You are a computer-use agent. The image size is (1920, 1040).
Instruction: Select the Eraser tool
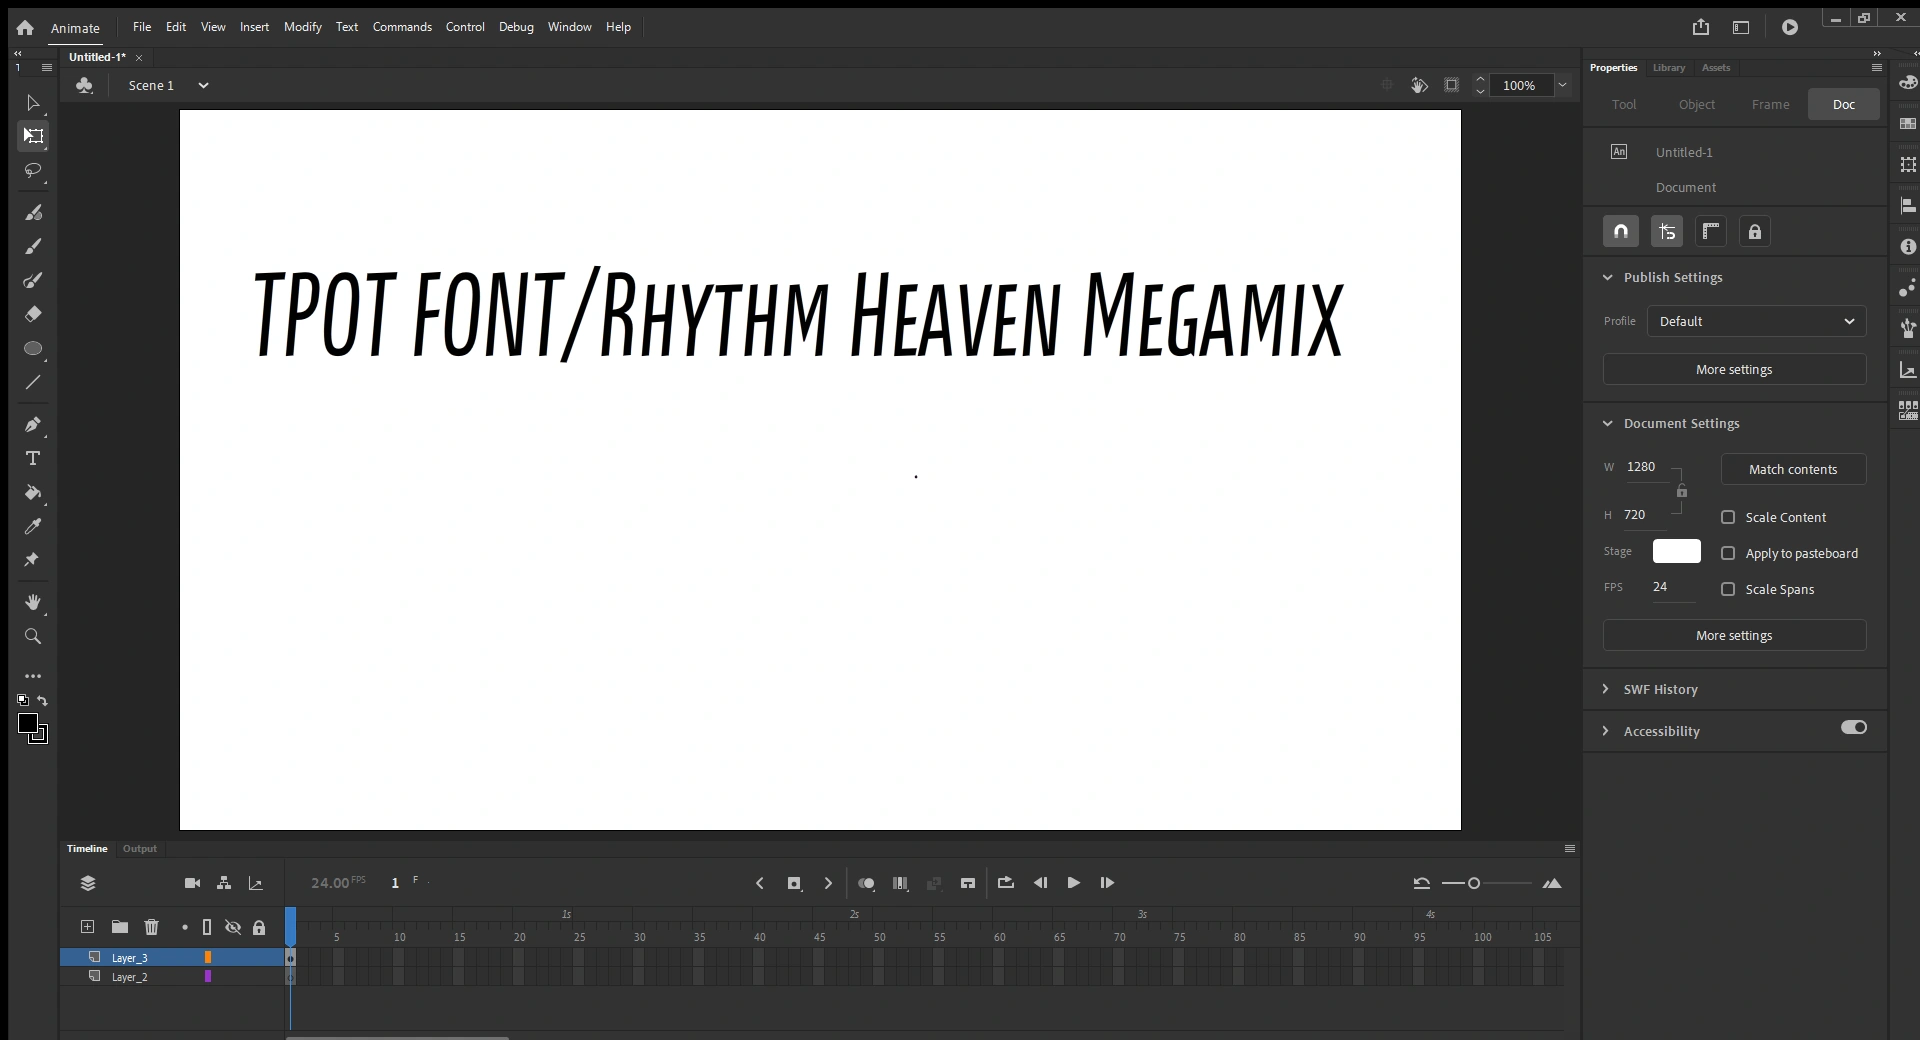(x=33, y=315)
